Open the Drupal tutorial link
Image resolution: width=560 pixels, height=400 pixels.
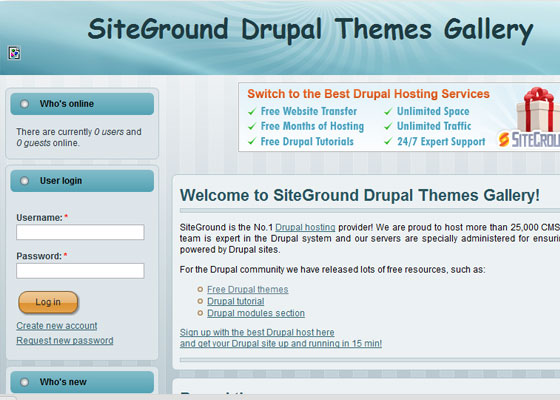[236, 301]
